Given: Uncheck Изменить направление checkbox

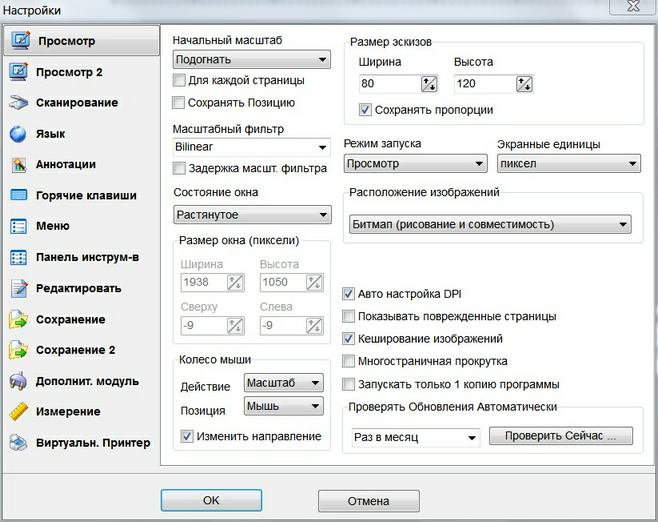Looking at the screenshot, I should tap(187, 436).
